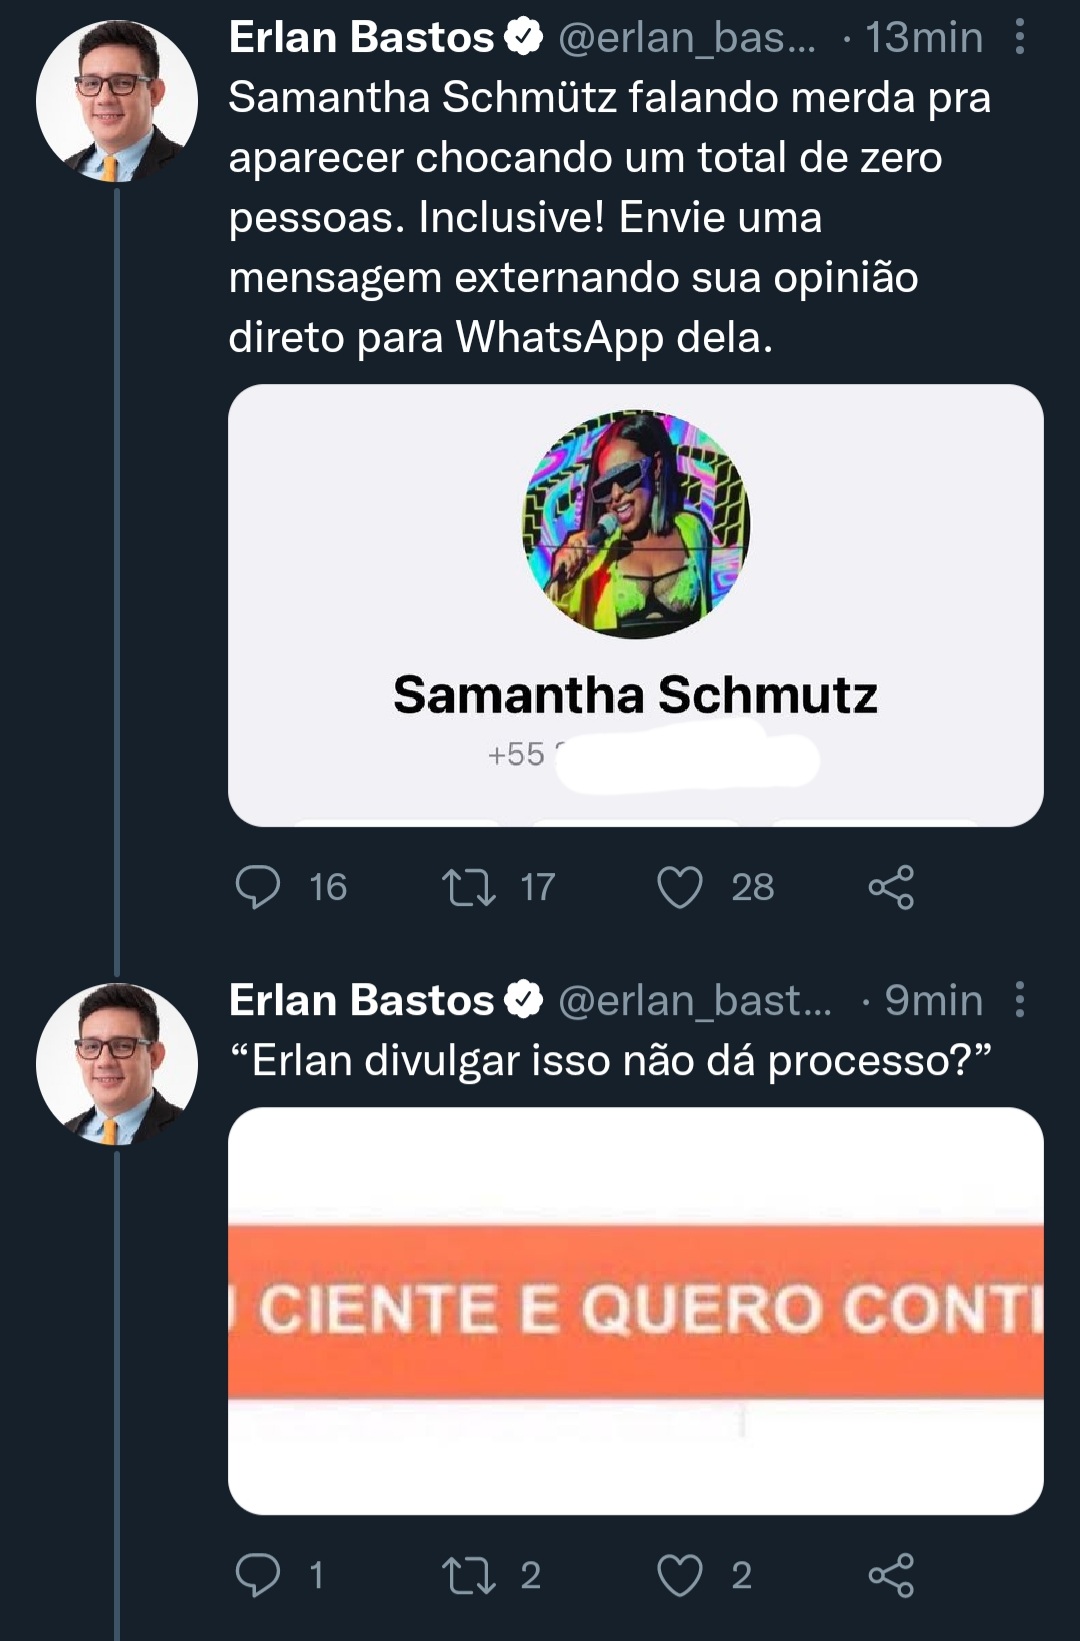
Task: Open Erlan Bastos profile name in second tweet
Action: coord(361,999)
